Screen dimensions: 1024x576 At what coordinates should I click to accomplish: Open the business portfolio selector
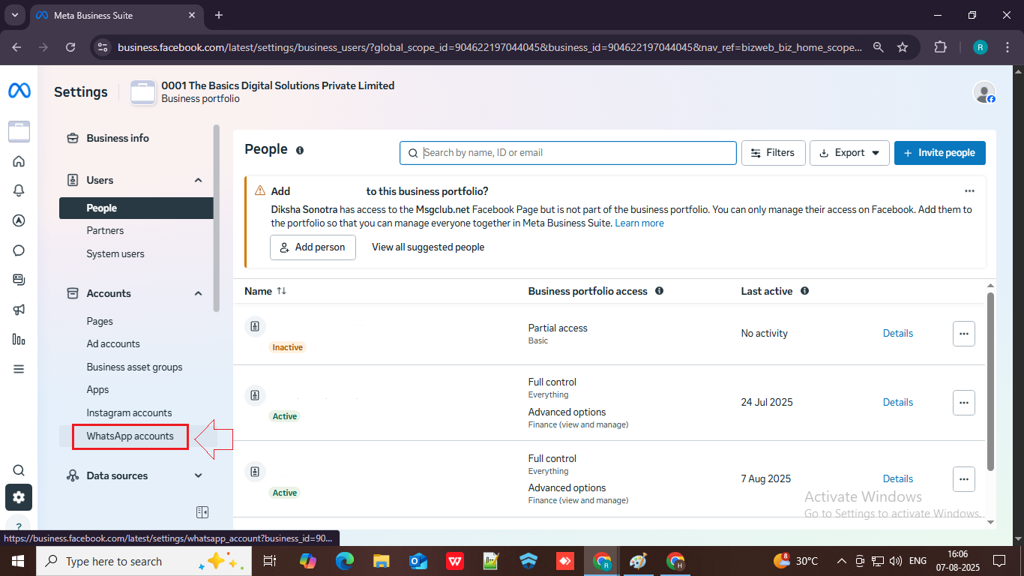pos(263,92)
